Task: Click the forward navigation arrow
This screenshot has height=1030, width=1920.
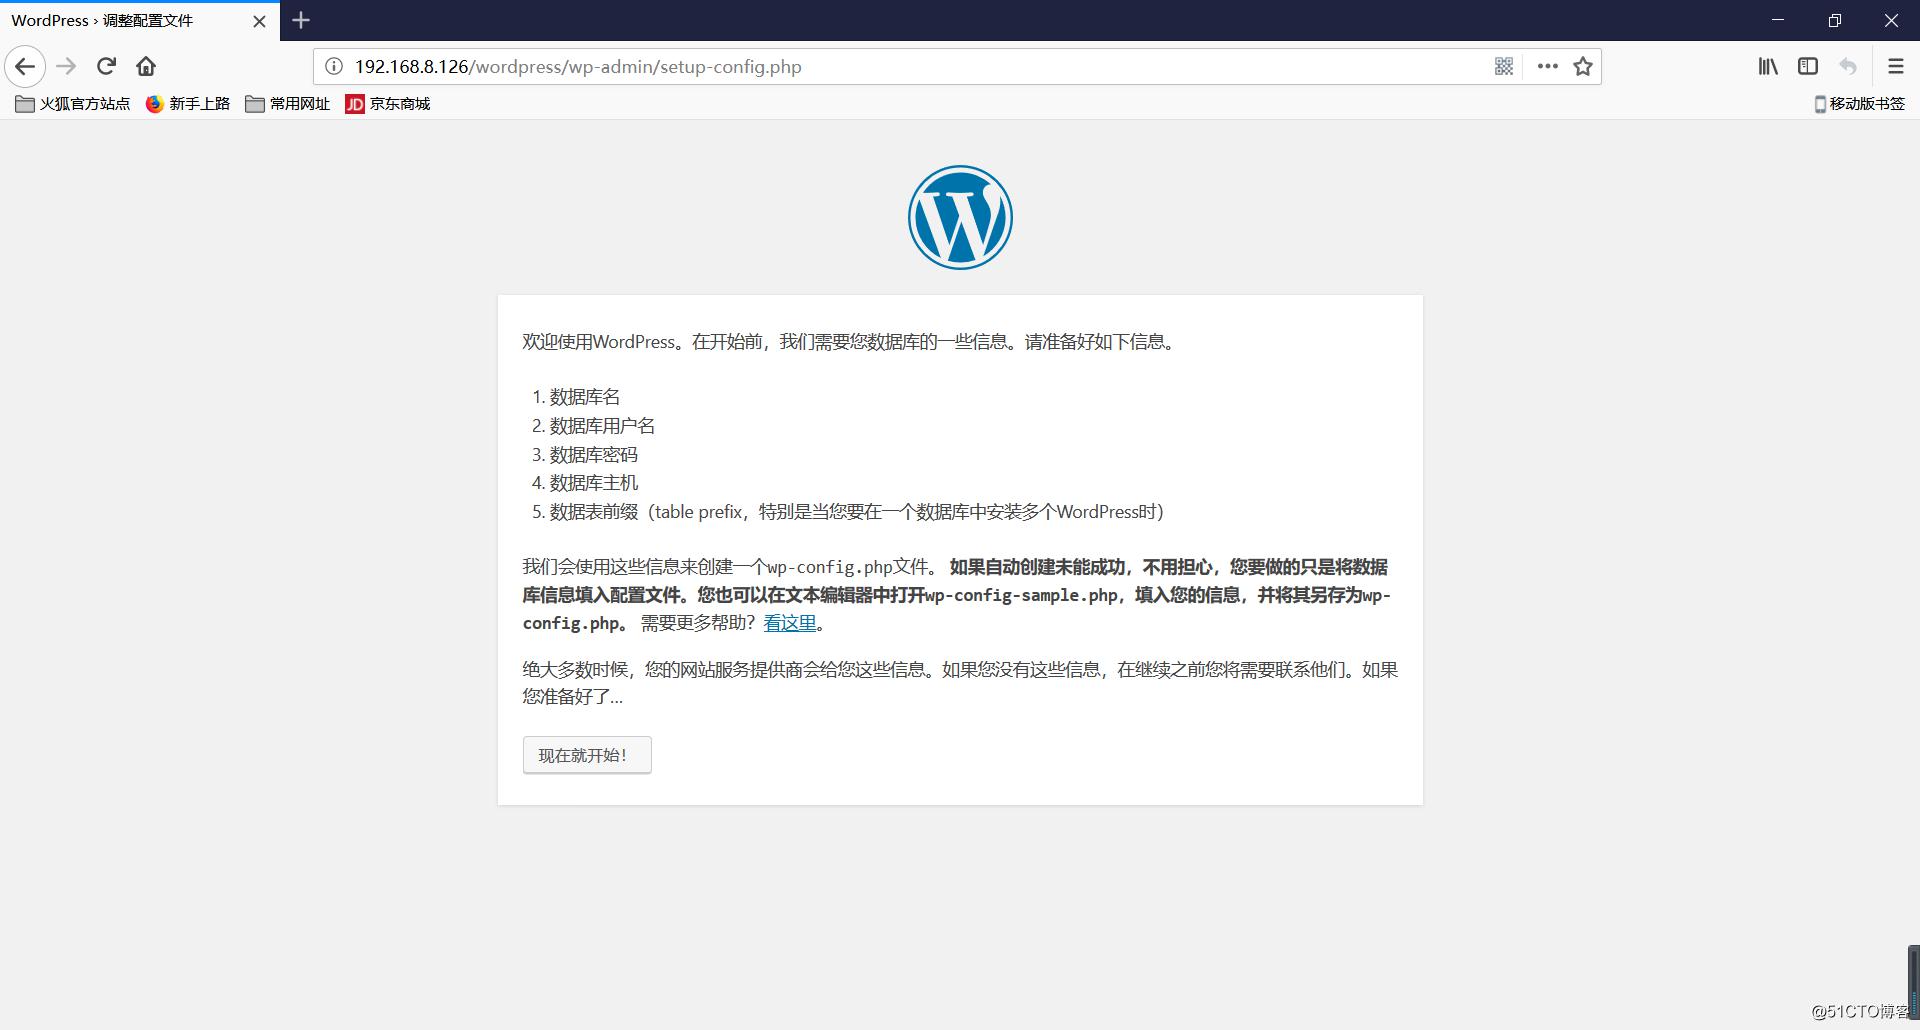Action: tap(66, 67)
